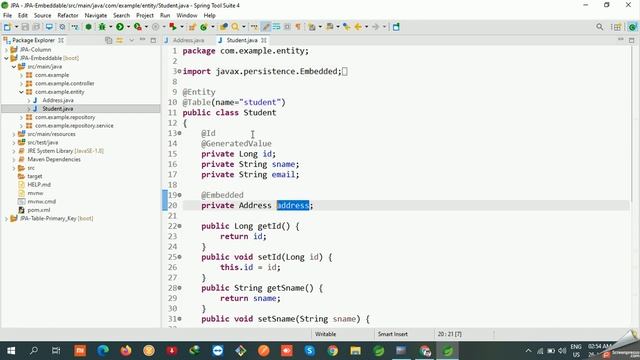Viewport: 640px width, 360px height.
Task: Open New file dropdown arrow
Action: [x=16, y=27]
